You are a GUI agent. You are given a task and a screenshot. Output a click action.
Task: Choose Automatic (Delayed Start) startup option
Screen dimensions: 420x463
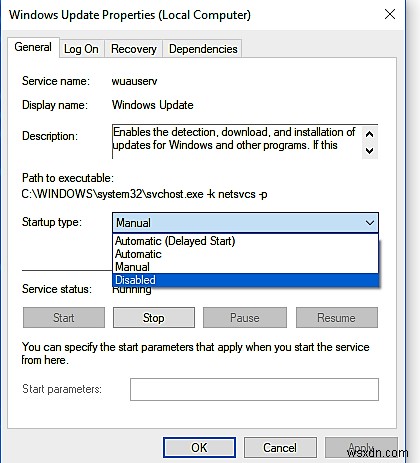(245, 241)
